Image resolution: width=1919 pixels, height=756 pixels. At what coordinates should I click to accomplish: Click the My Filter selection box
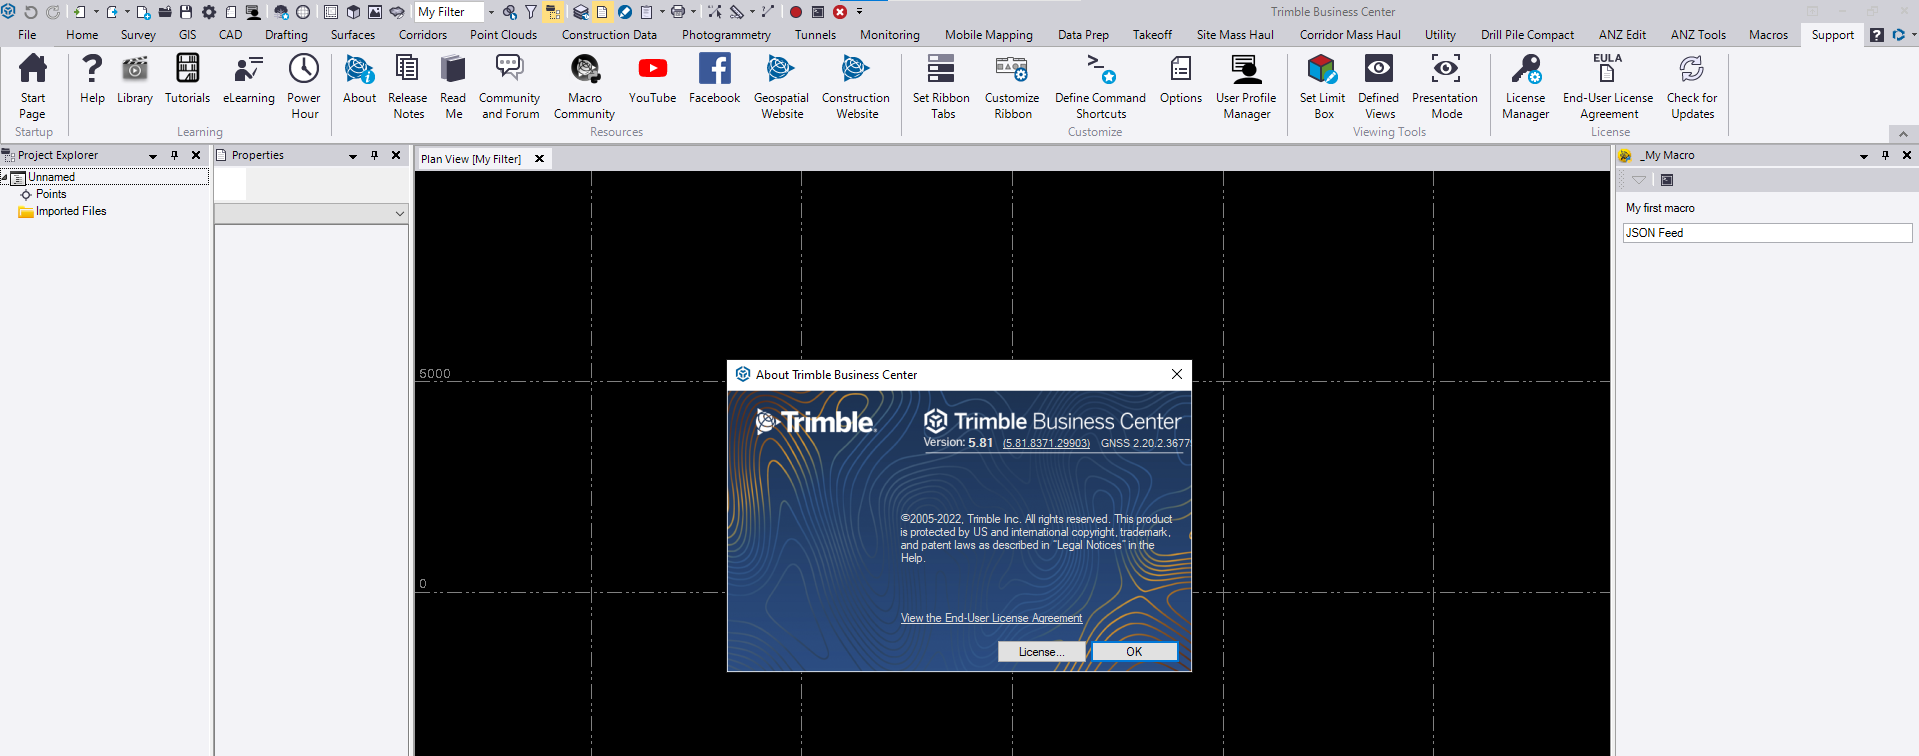point(449,12)
